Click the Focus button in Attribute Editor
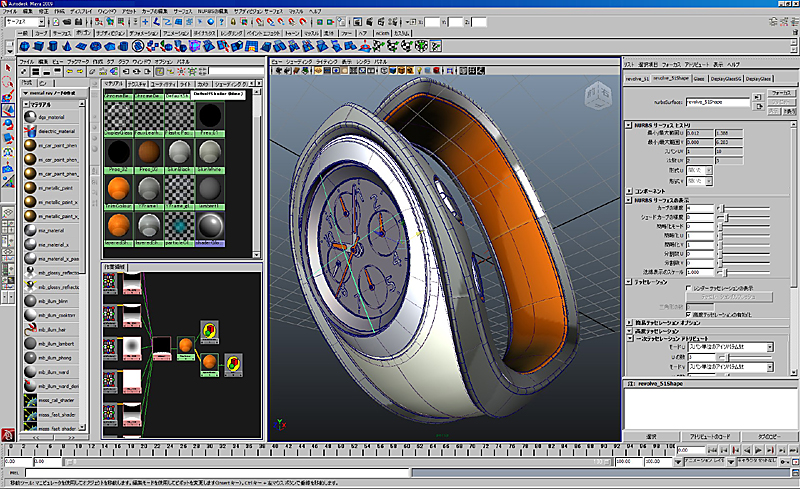Screen dimensions: 800x489 pos(780,92)
